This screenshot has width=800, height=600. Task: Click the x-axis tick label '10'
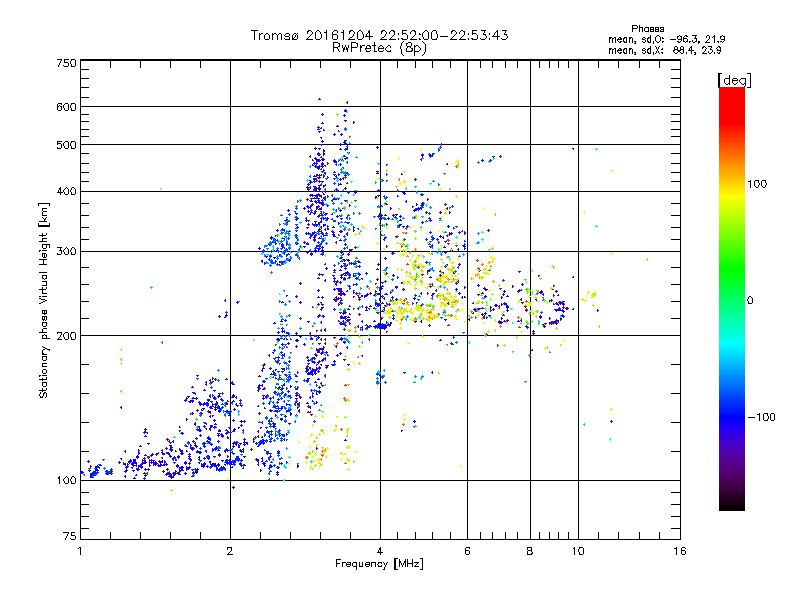click(x=578, y=551)
